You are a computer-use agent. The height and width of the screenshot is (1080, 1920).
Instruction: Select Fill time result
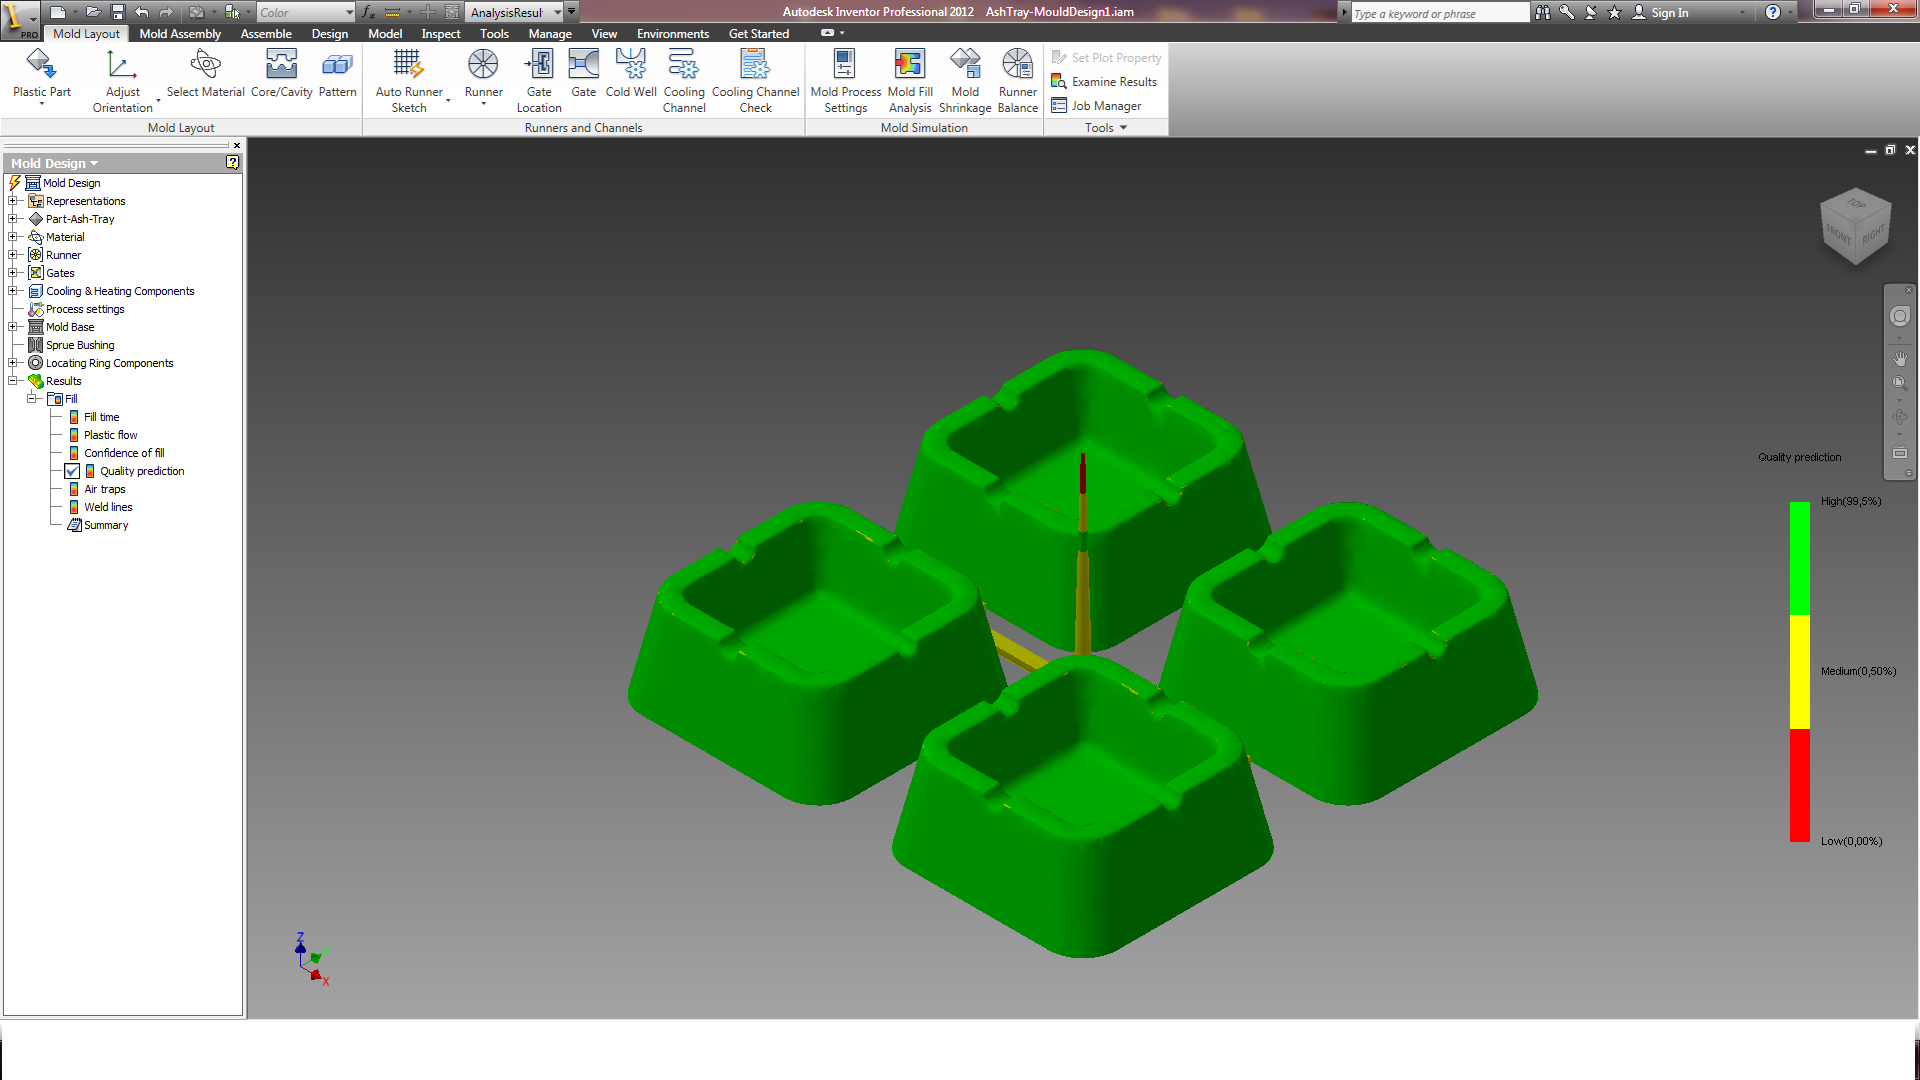point(101,417)
